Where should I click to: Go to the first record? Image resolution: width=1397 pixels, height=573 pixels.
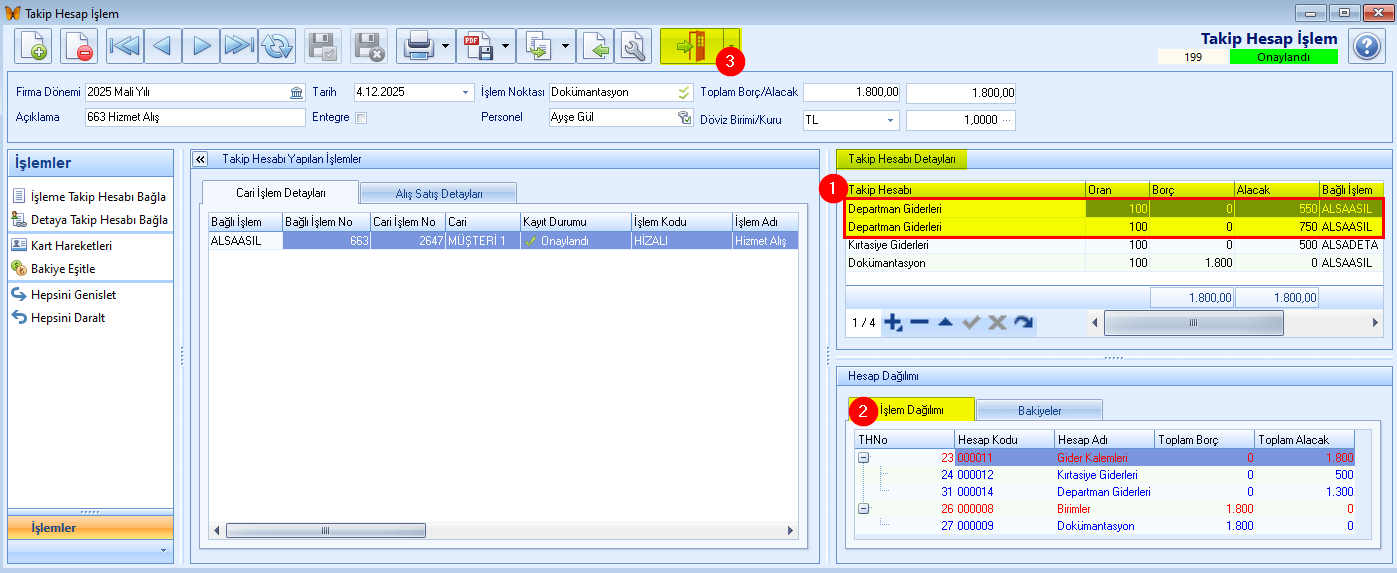125,46
